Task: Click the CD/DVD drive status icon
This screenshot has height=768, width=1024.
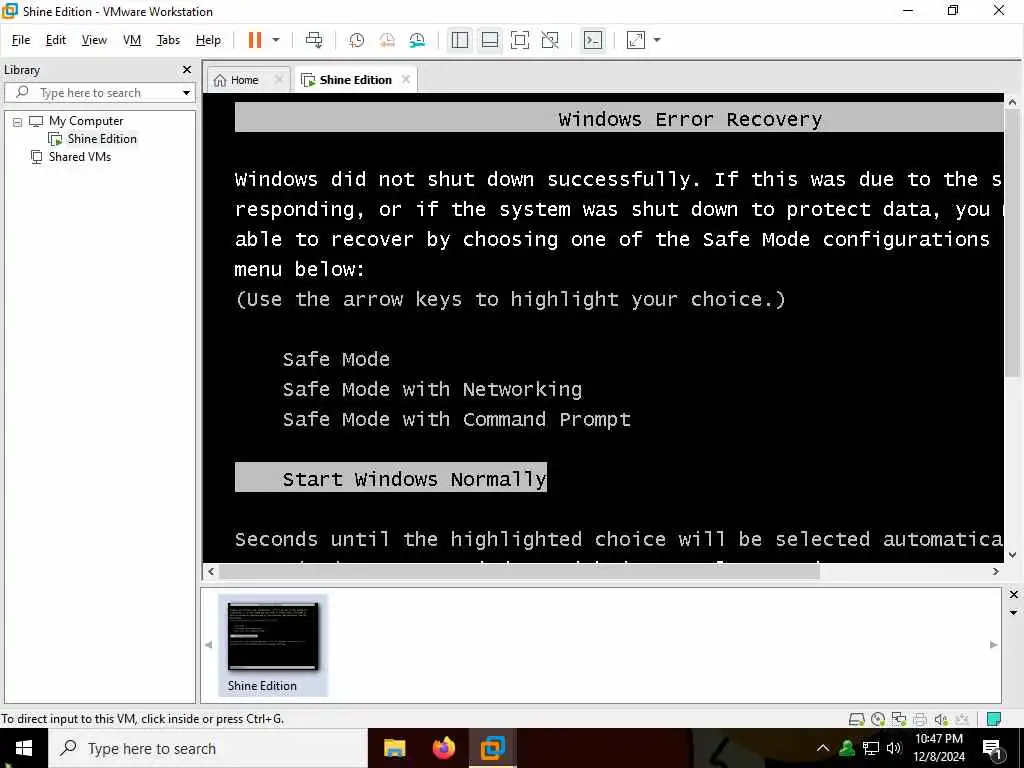Action: pyautogui.click(x=878, y=719)
